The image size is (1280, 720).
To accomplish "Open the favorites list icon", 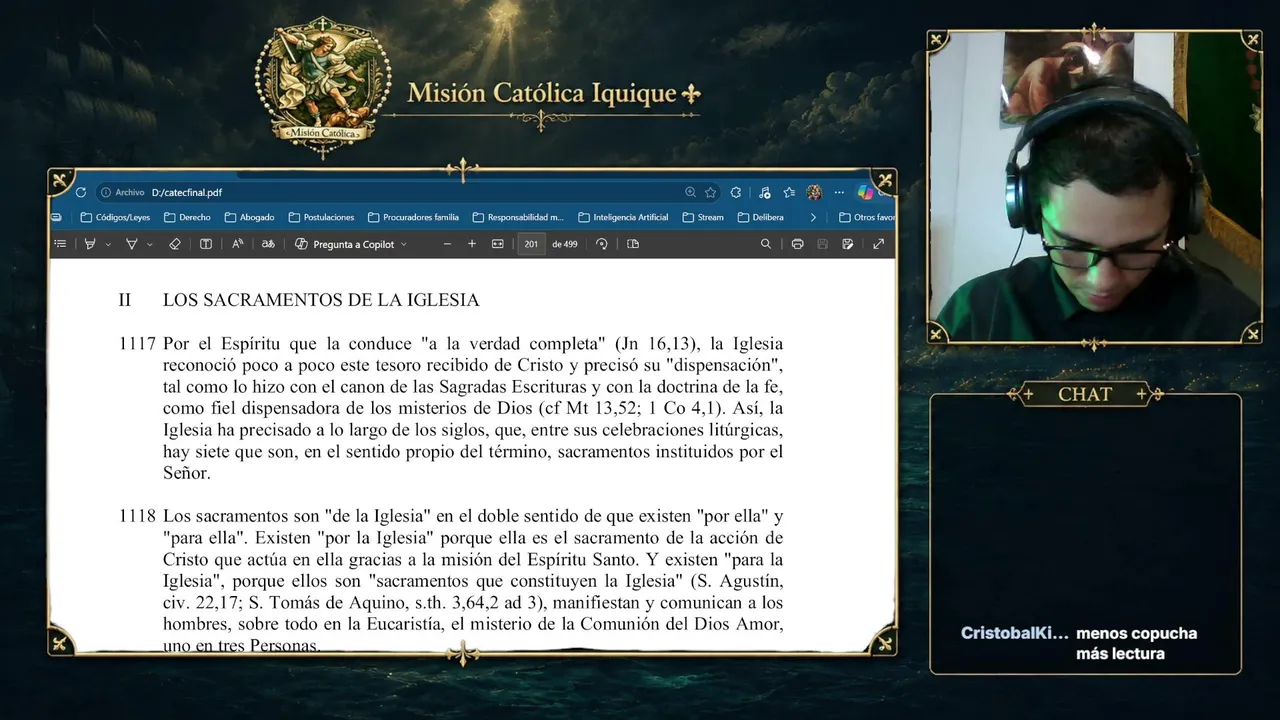I will coord(789,192).
